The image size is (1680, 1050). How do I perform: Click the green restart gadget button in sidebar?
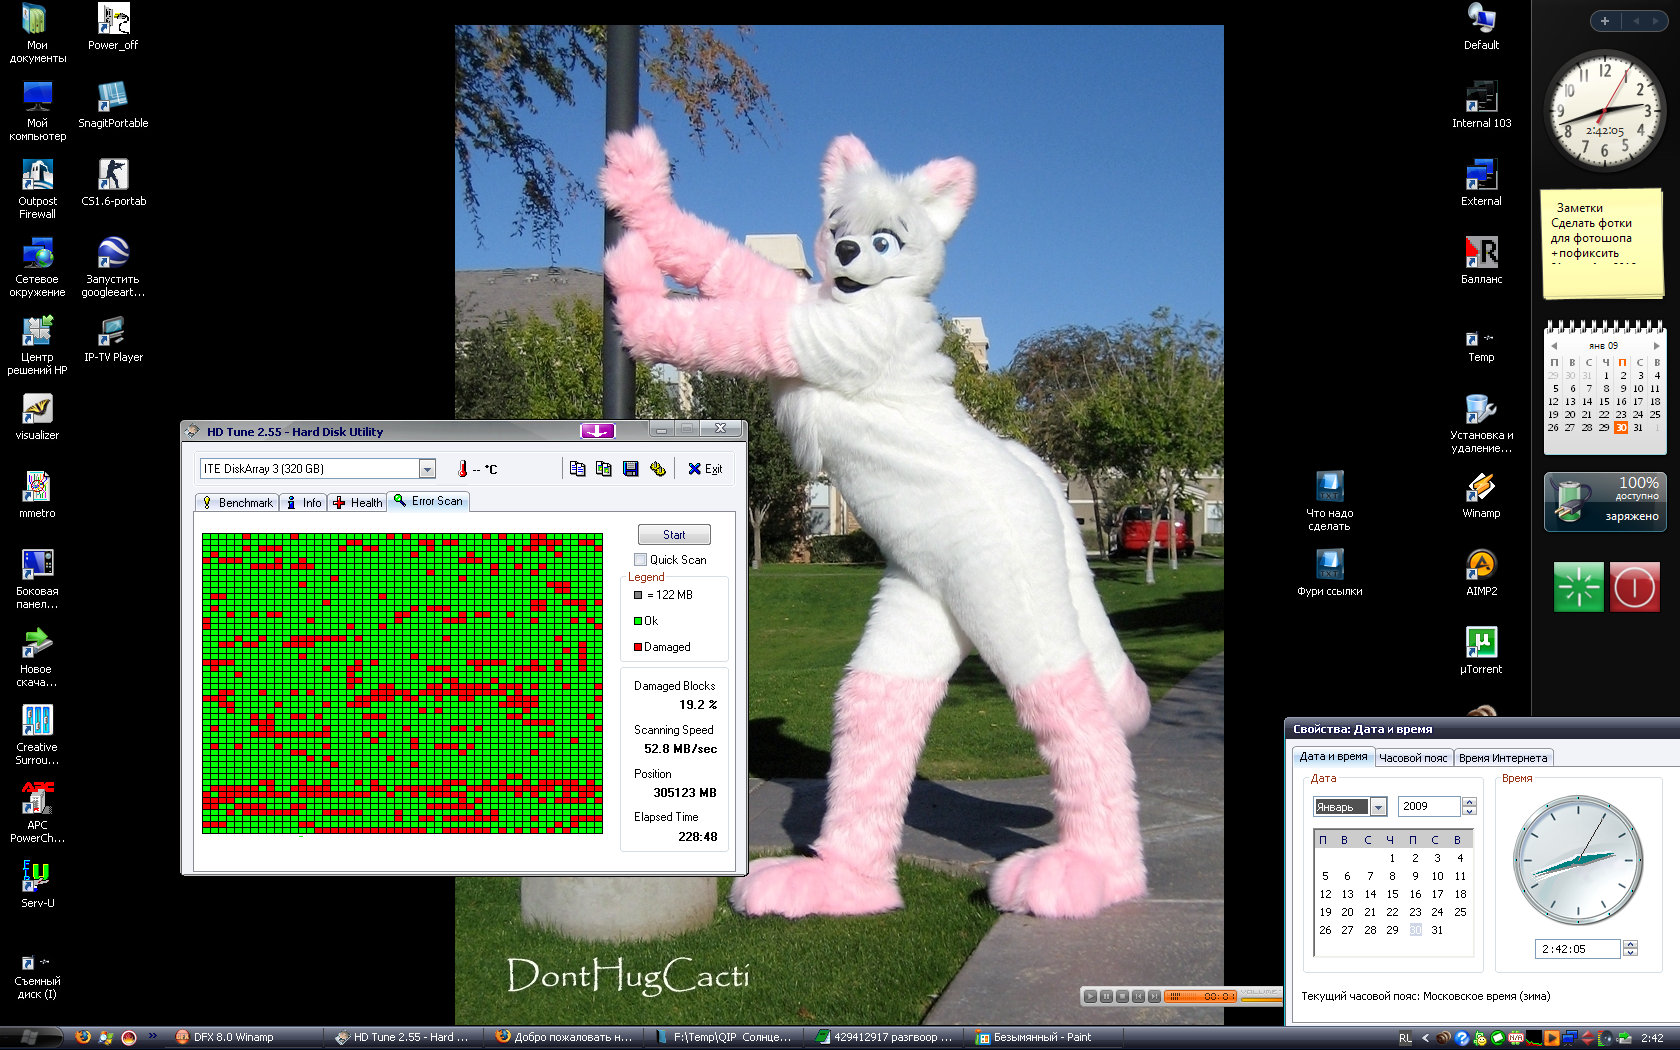point(1578,586)
